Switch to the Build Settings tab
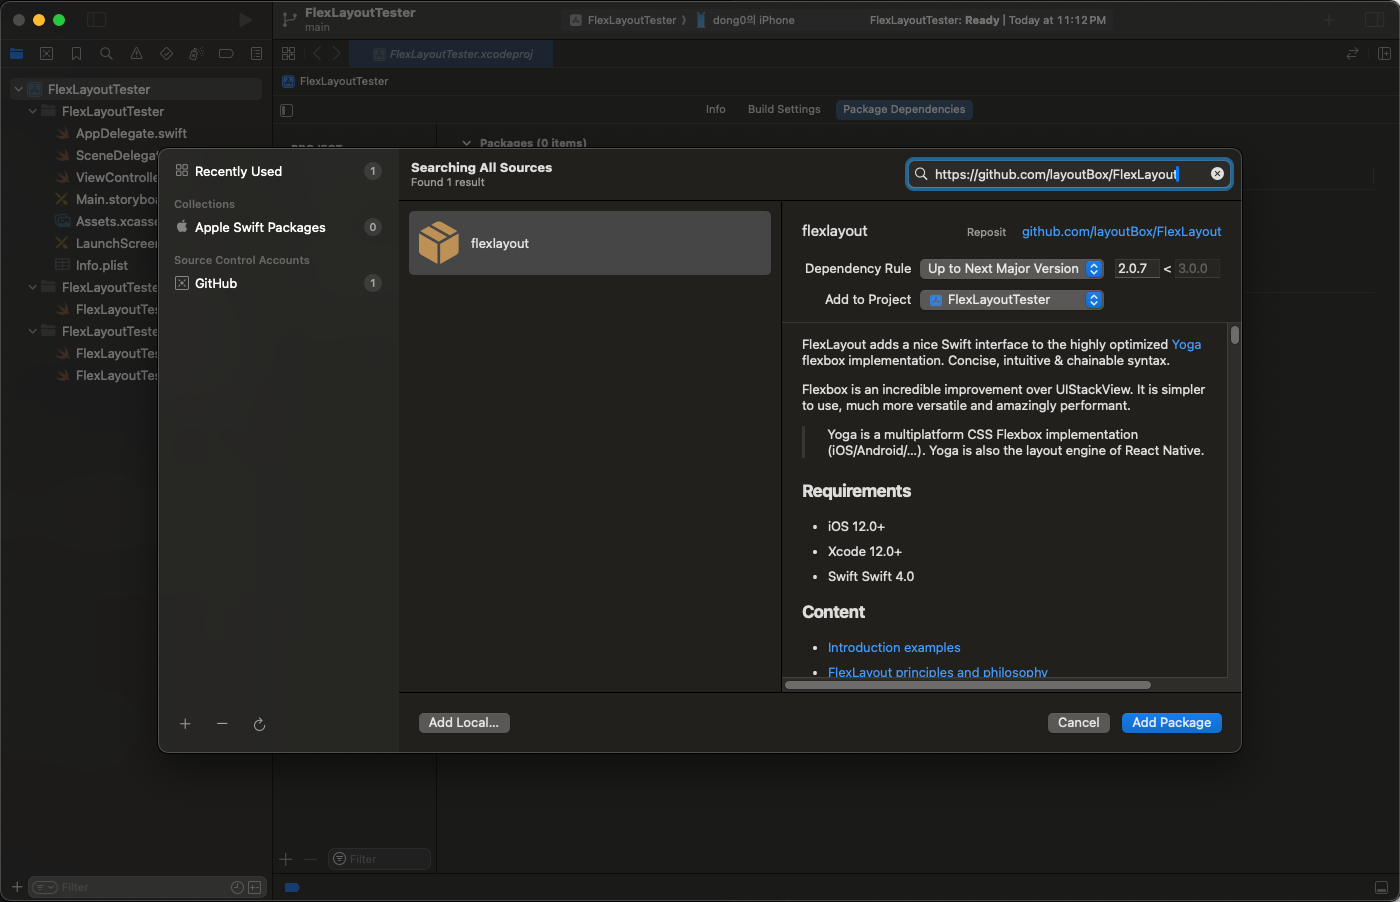This screenshot has width=1400, height=902. pos(784,110)
